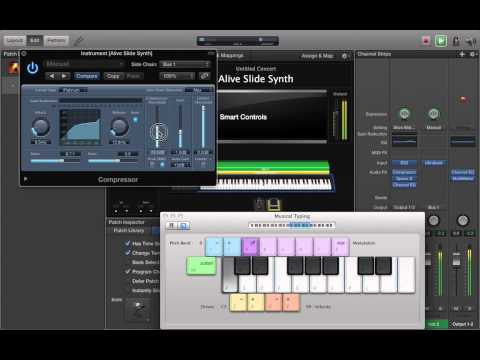
Task: Click the Attack knob in Compressor
Action: (41, 127)
